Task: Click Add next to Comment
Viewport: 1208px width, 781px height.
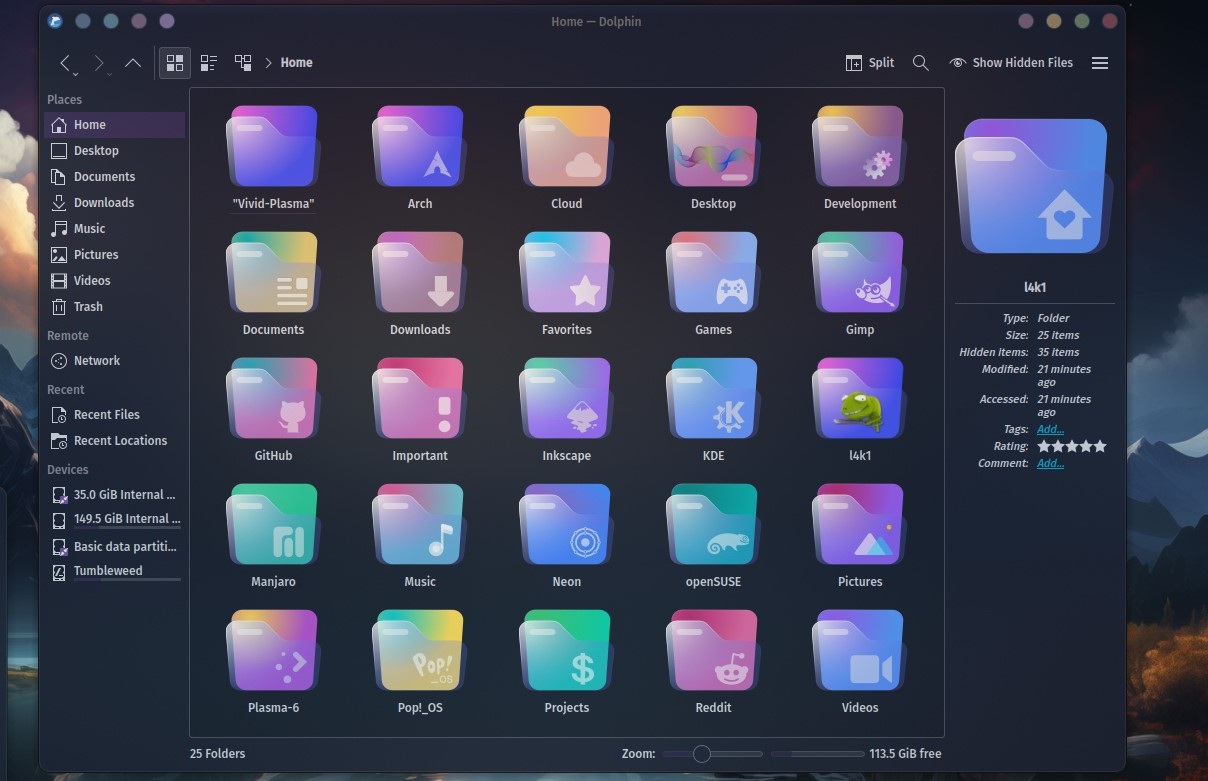Action: pos(1049,463)
